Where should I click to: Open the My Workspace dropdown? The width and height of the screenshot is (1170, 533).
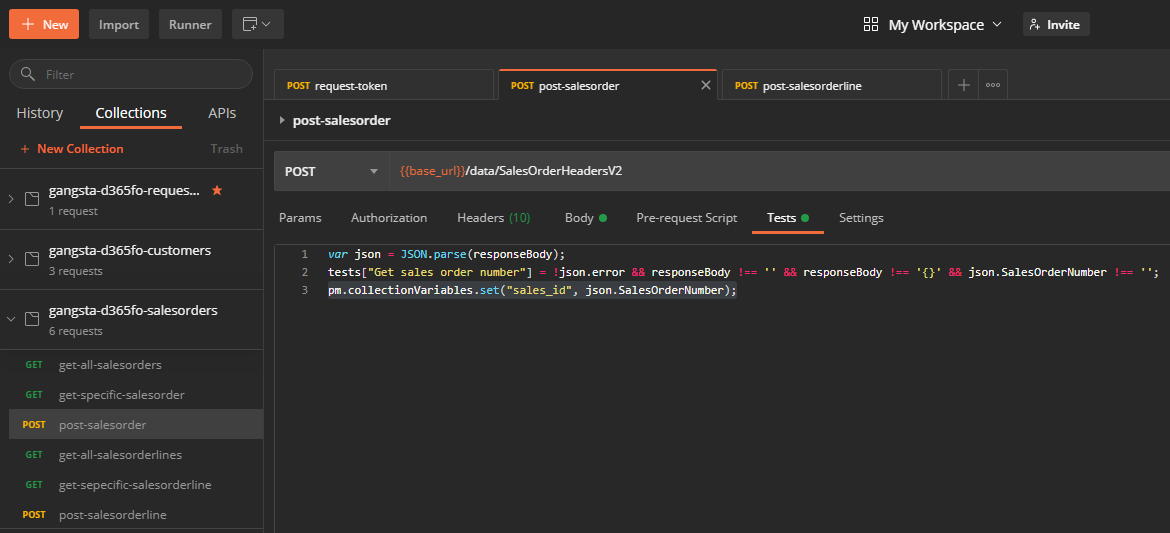click(x=944, y=24)
